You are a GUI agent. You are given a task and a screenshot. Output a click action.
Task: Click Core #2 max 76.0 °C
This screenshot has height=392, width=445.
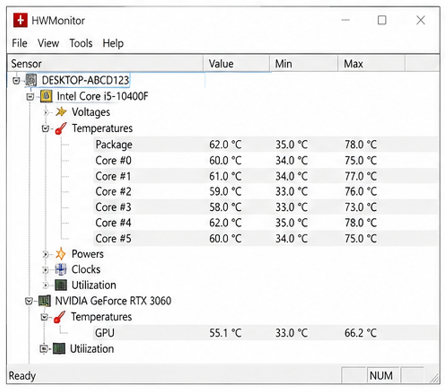360,191
